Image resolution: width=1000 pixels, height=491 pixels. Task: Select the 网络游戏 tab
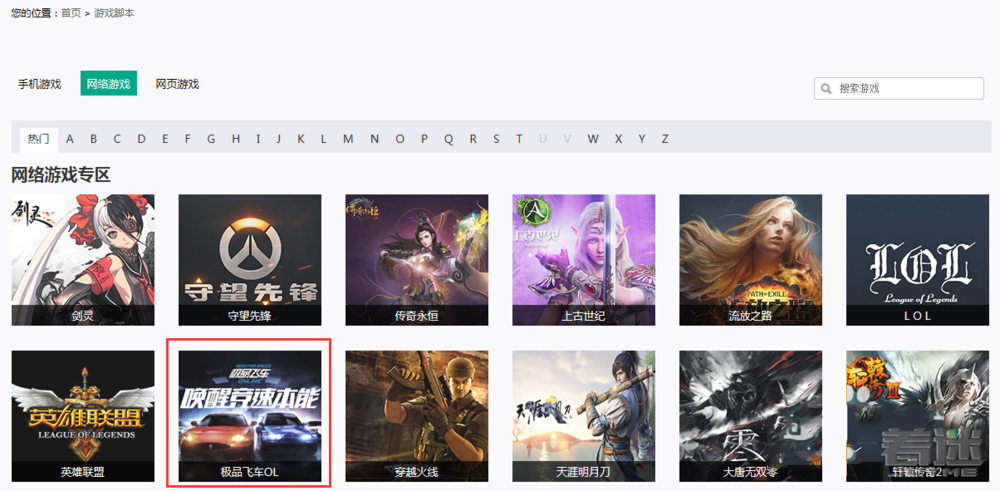pos(108,84)
